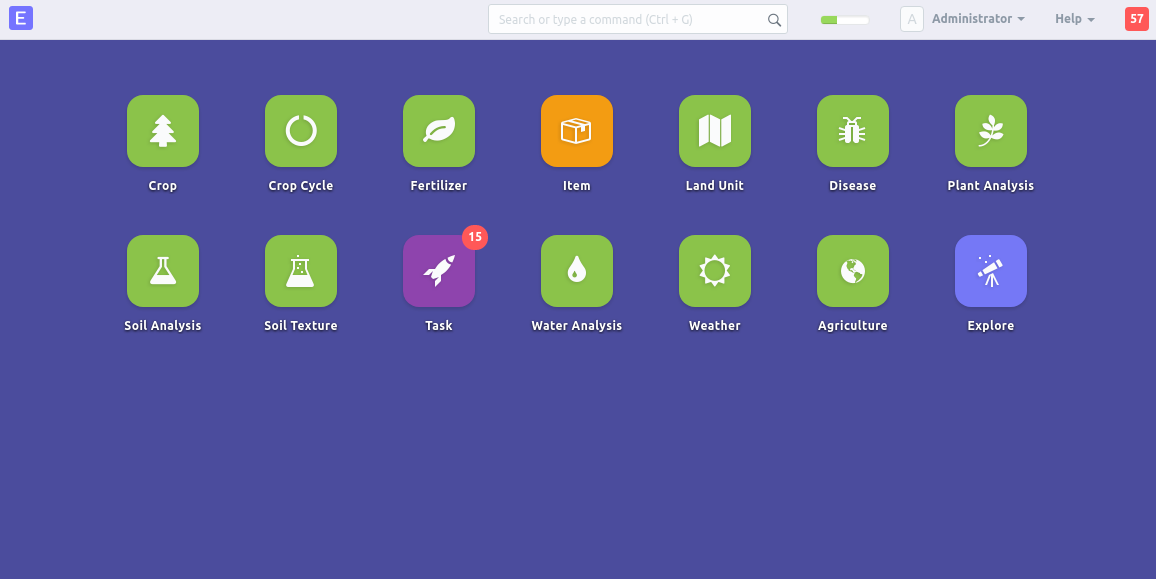Click the 15 badge on Task
This screenshot has height=579, width=1156.
pyautogui.click(x=475, y=237)
